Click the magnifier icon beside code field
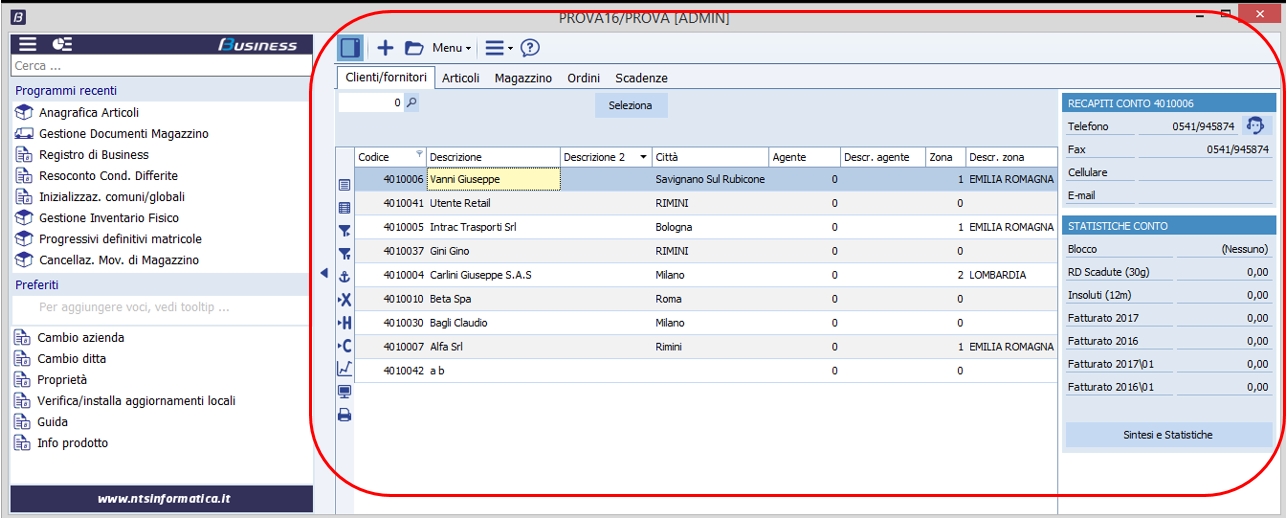Viewport: 1288px width, 518px height. pos(411,102)
